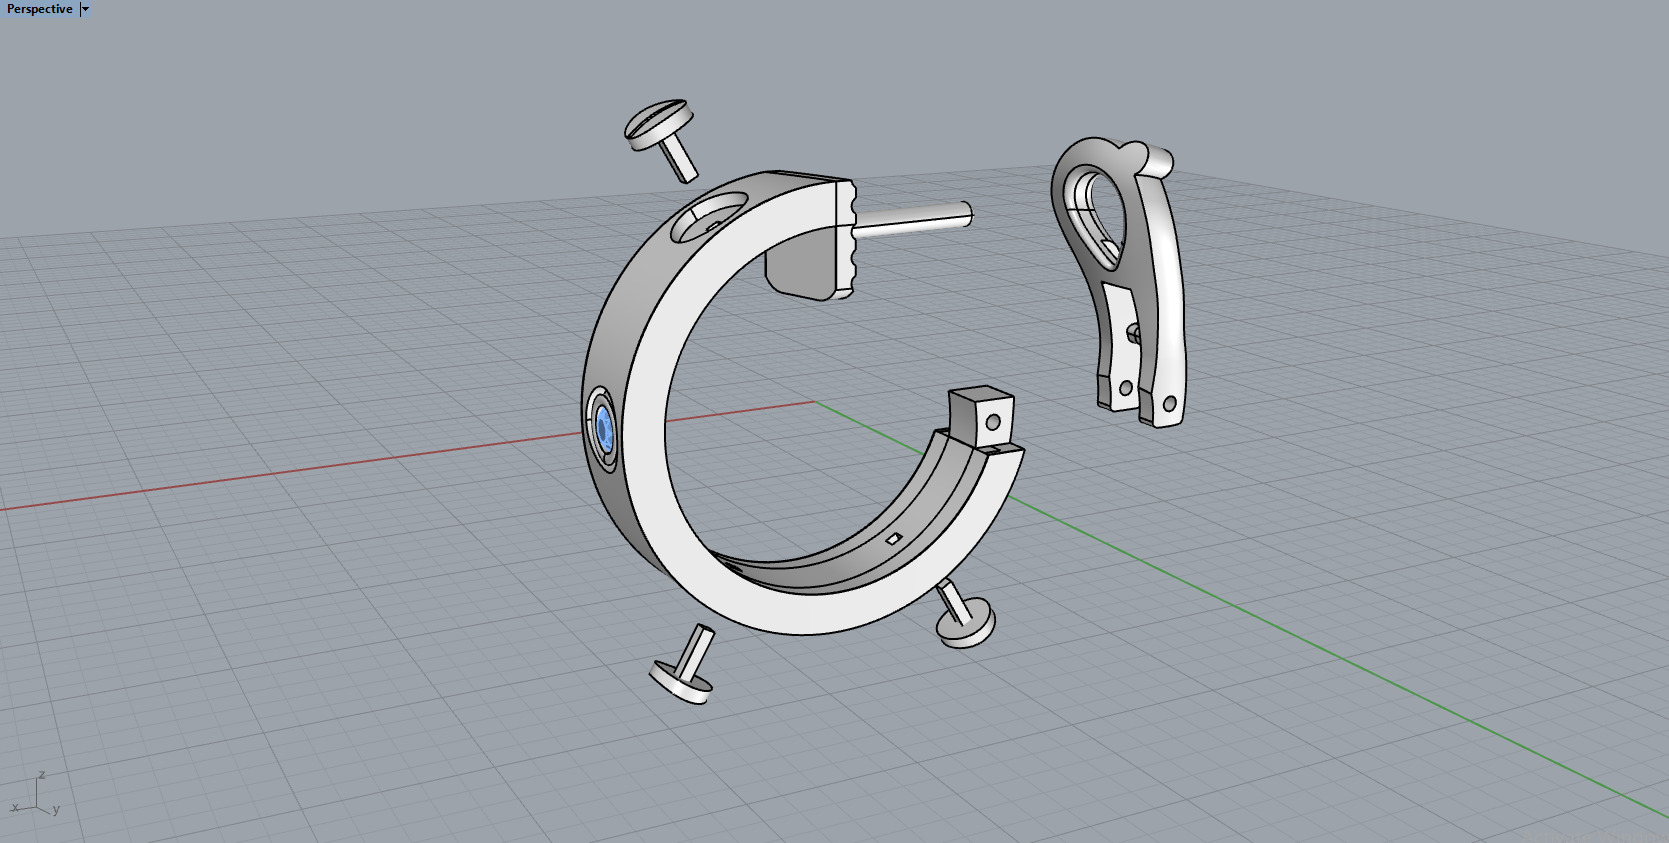
Task: Click the world axes icon
Action: 36,795
